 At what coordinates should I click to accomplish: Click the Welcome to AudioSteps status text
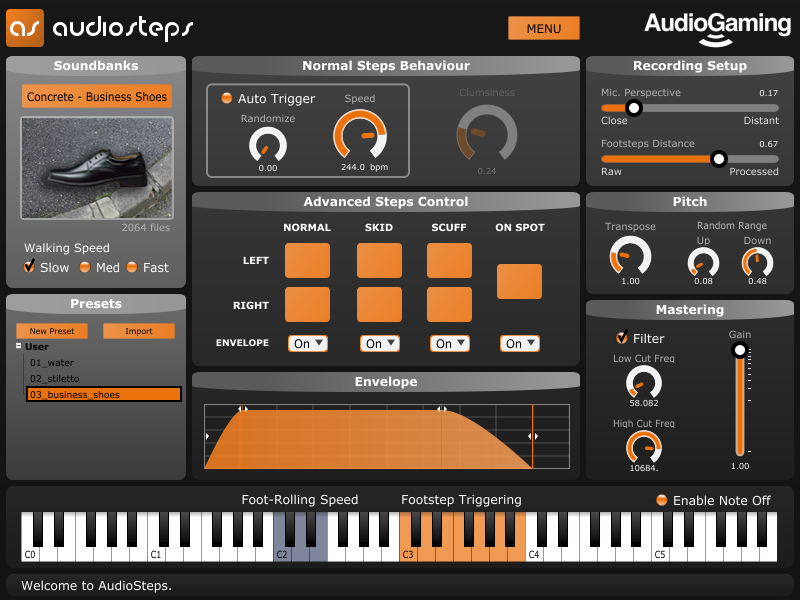coord(96,585)
